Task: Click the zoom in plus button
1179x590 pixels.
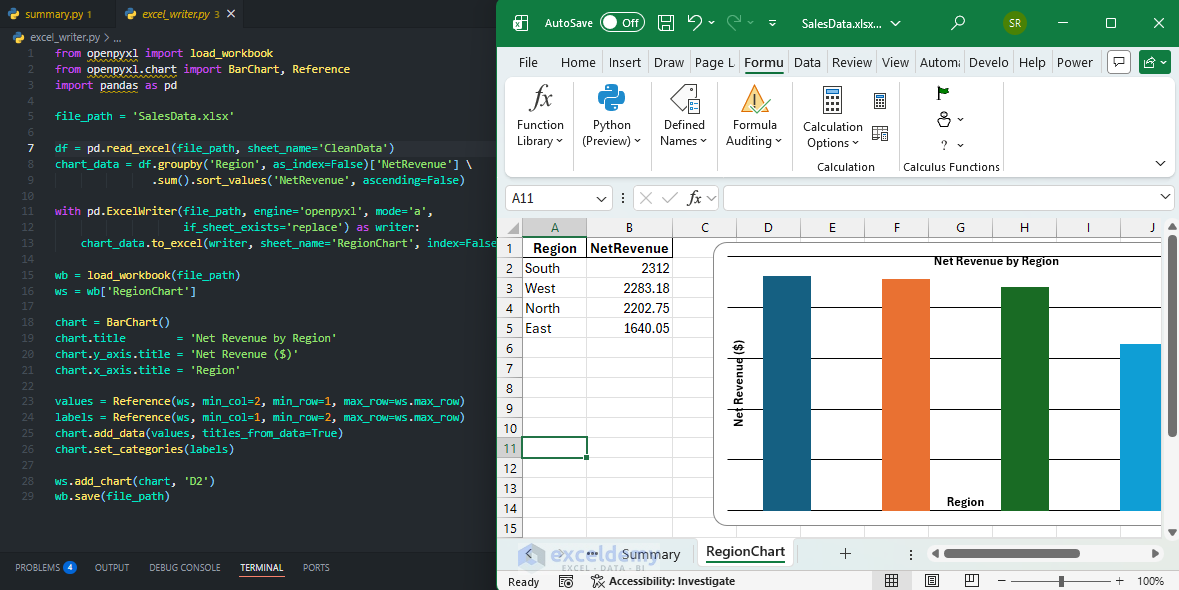Action: (1120, 581)
